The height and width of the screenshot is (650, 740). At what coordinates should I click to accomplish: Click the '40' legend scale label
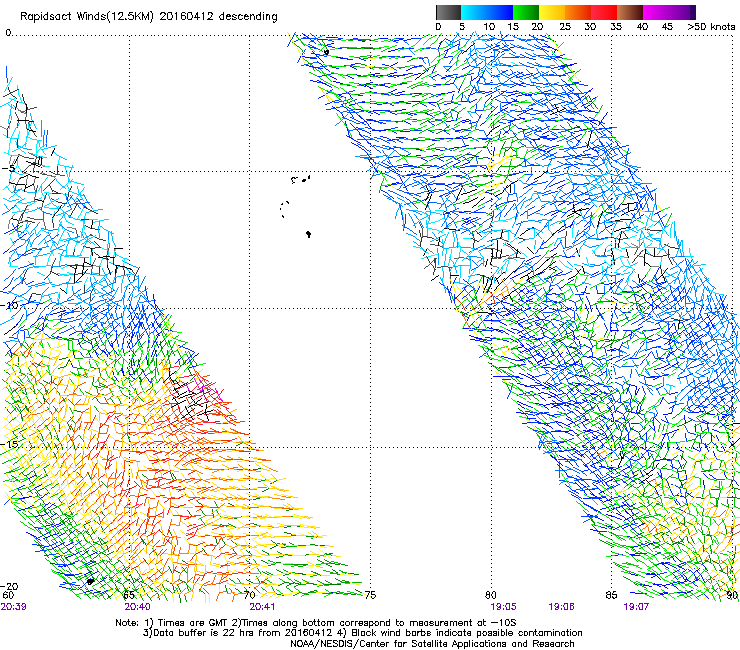(x=642, y=27)
